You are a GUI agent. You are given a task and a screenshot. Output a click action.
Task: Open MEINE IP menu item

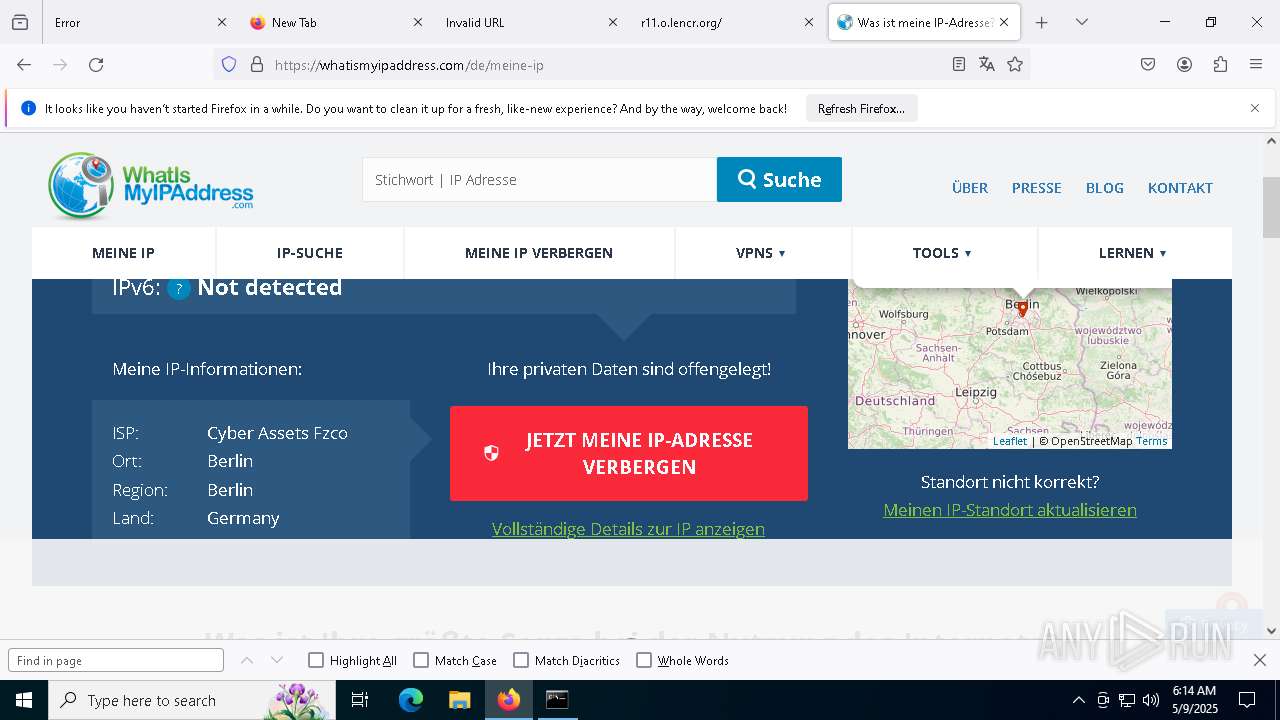(123, 253)
